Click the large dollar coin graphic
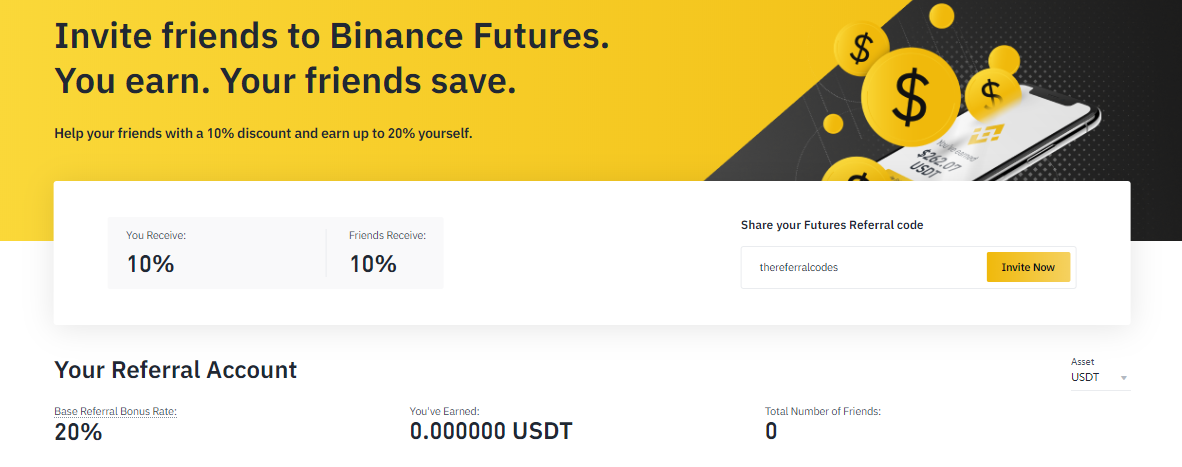 pyautogui.click(x=911, y=97)
